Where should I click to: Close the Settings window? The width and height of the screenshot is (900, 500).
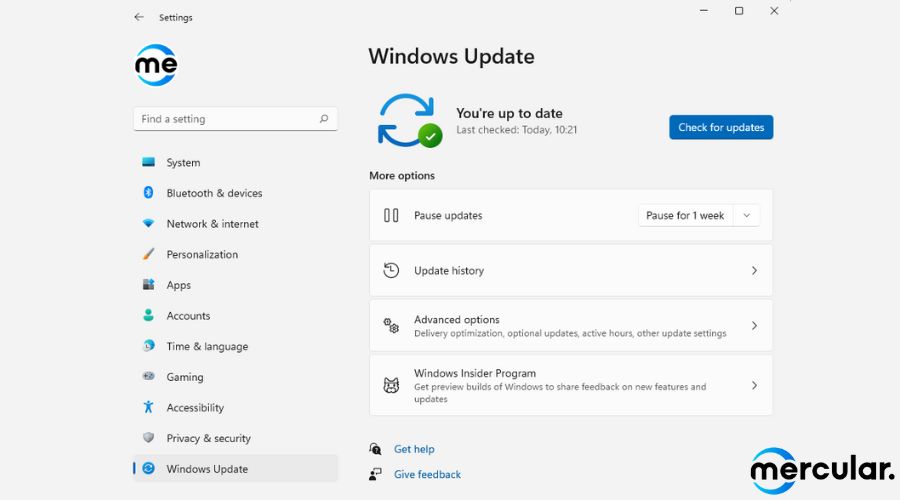coord(774,10)
